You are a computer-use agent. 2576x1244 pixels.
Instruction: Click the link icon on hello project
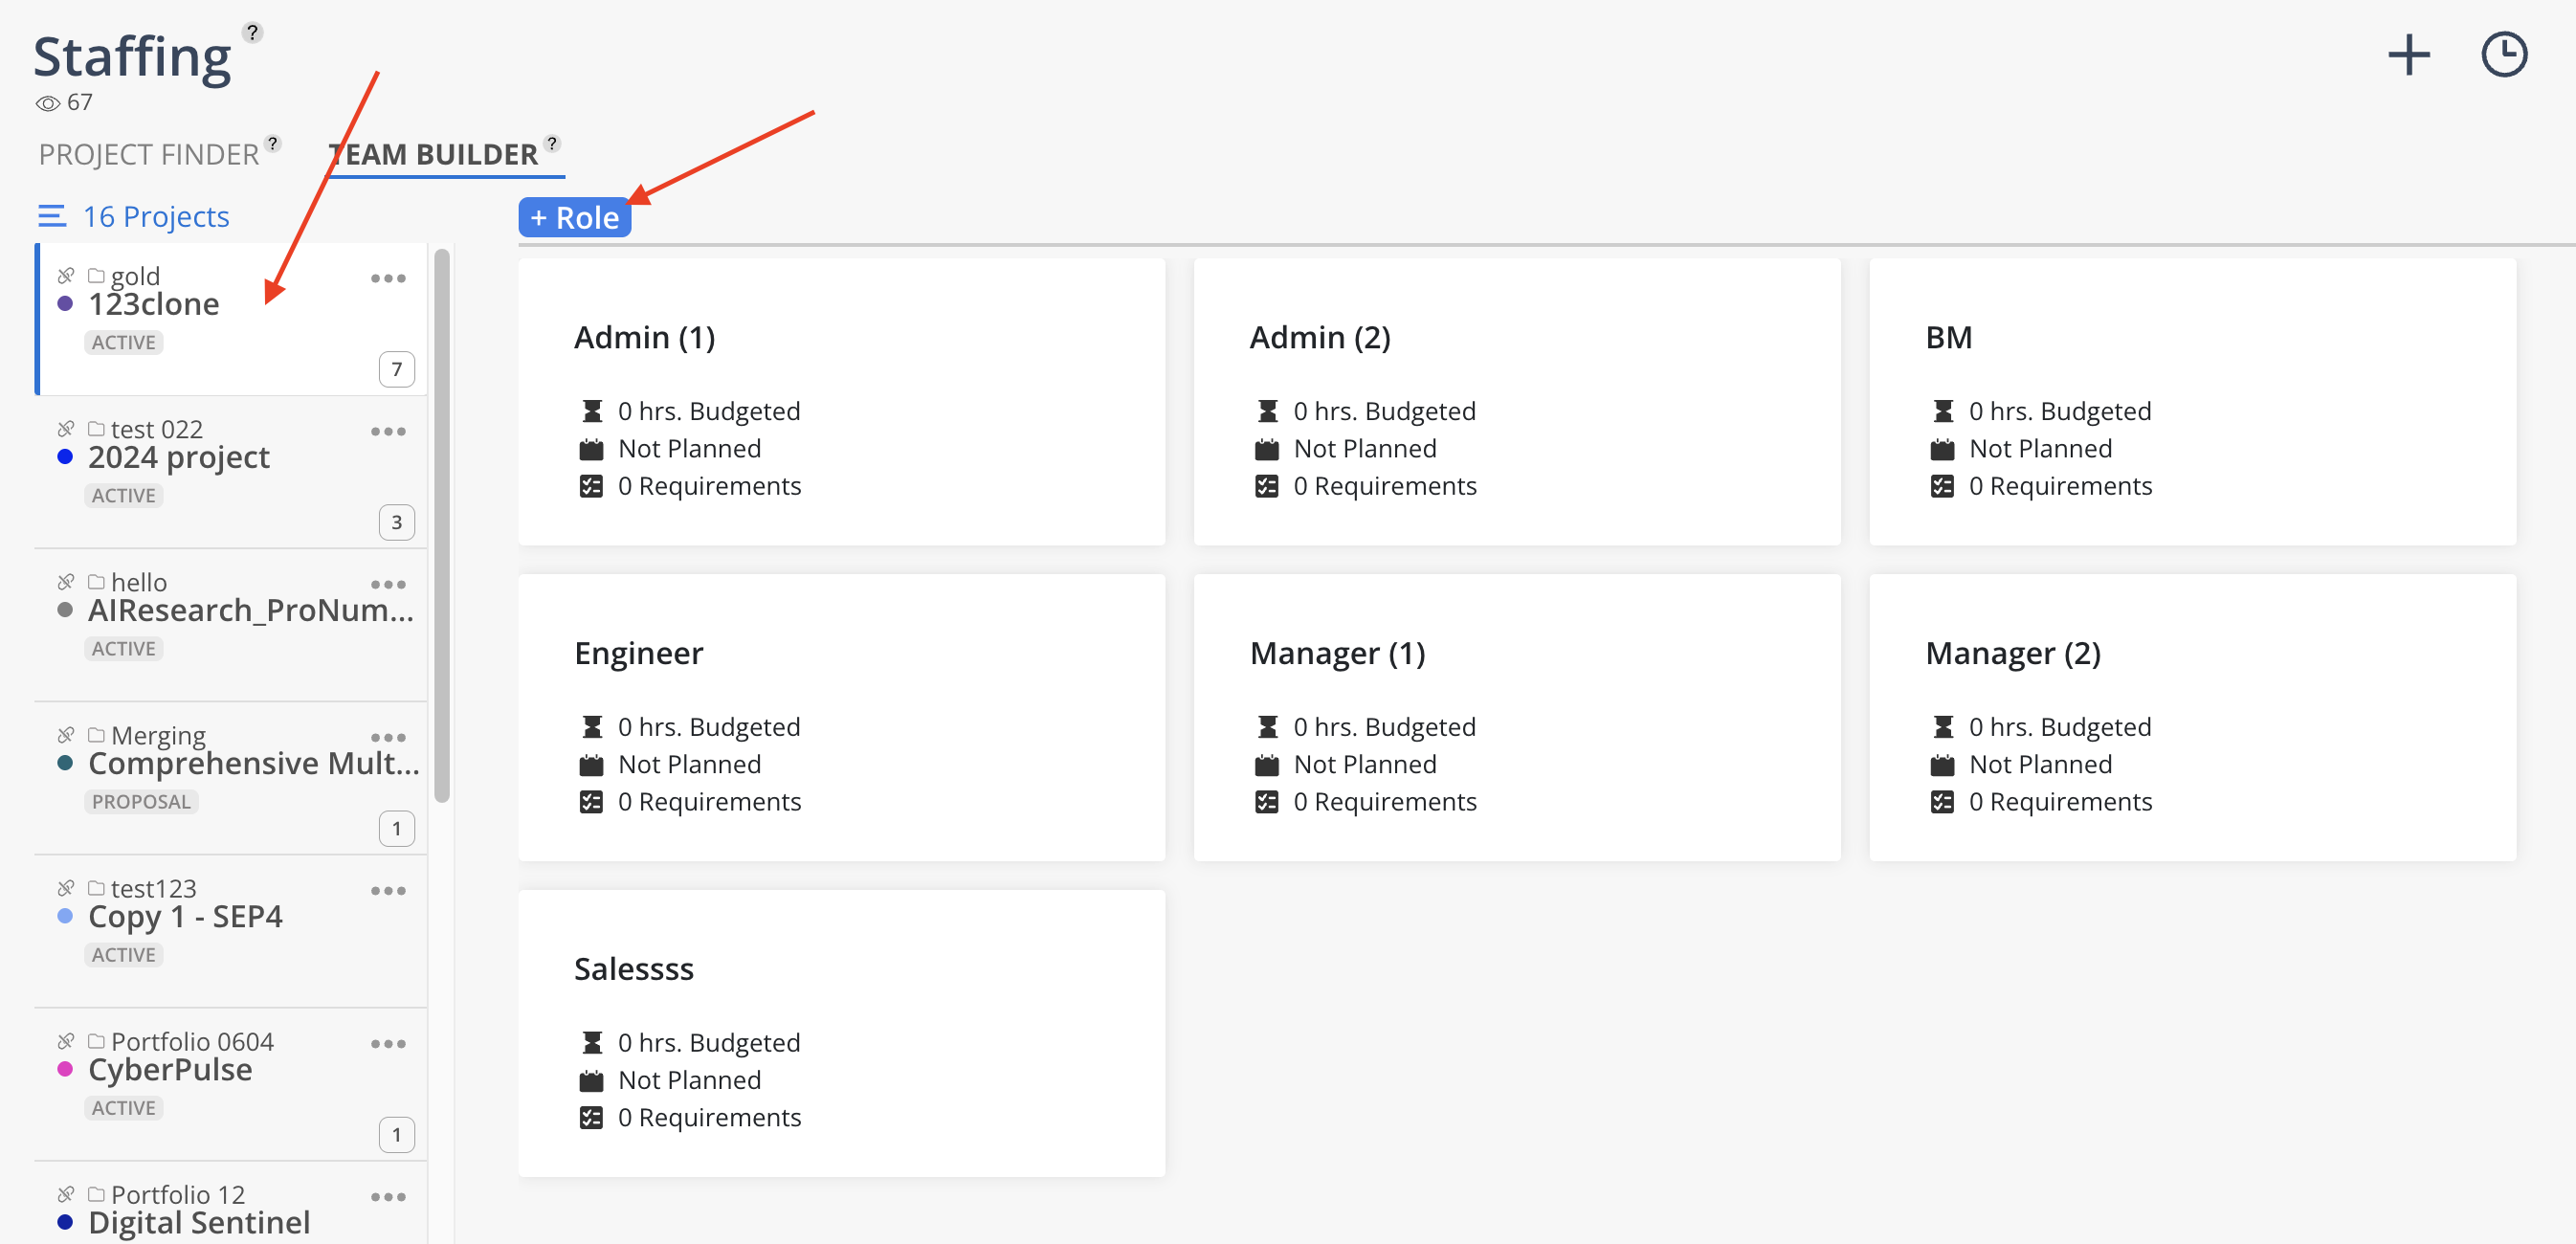tap(66, 581)
